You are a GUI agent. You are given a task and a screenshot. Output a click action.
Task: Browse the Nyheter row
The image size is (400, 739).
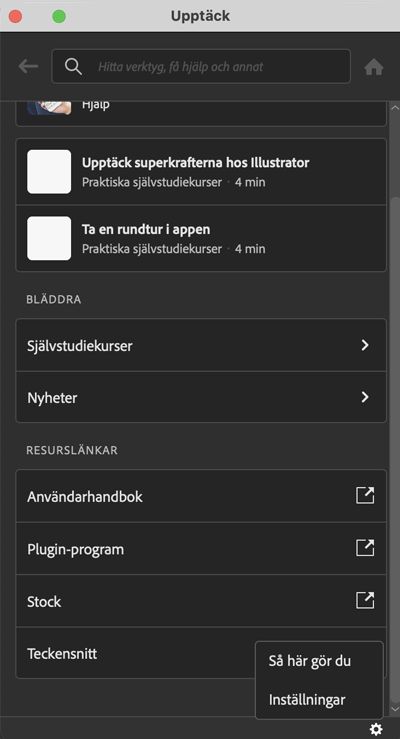201,397
